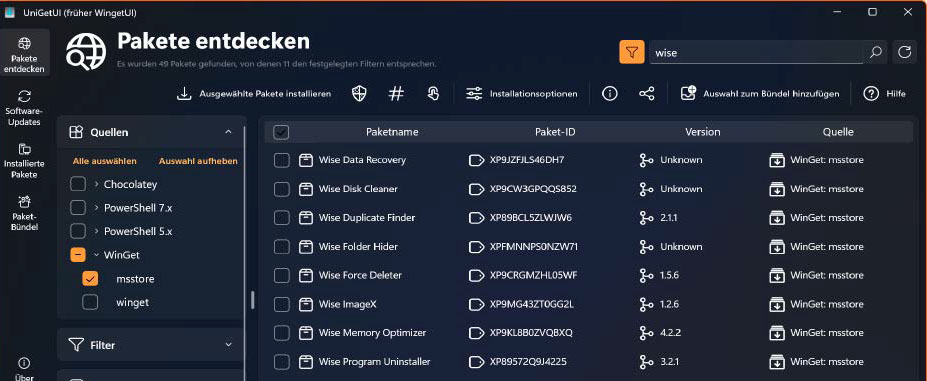
Task: Open Pakete entdecken in the sidebar
Action: (24, 53)
